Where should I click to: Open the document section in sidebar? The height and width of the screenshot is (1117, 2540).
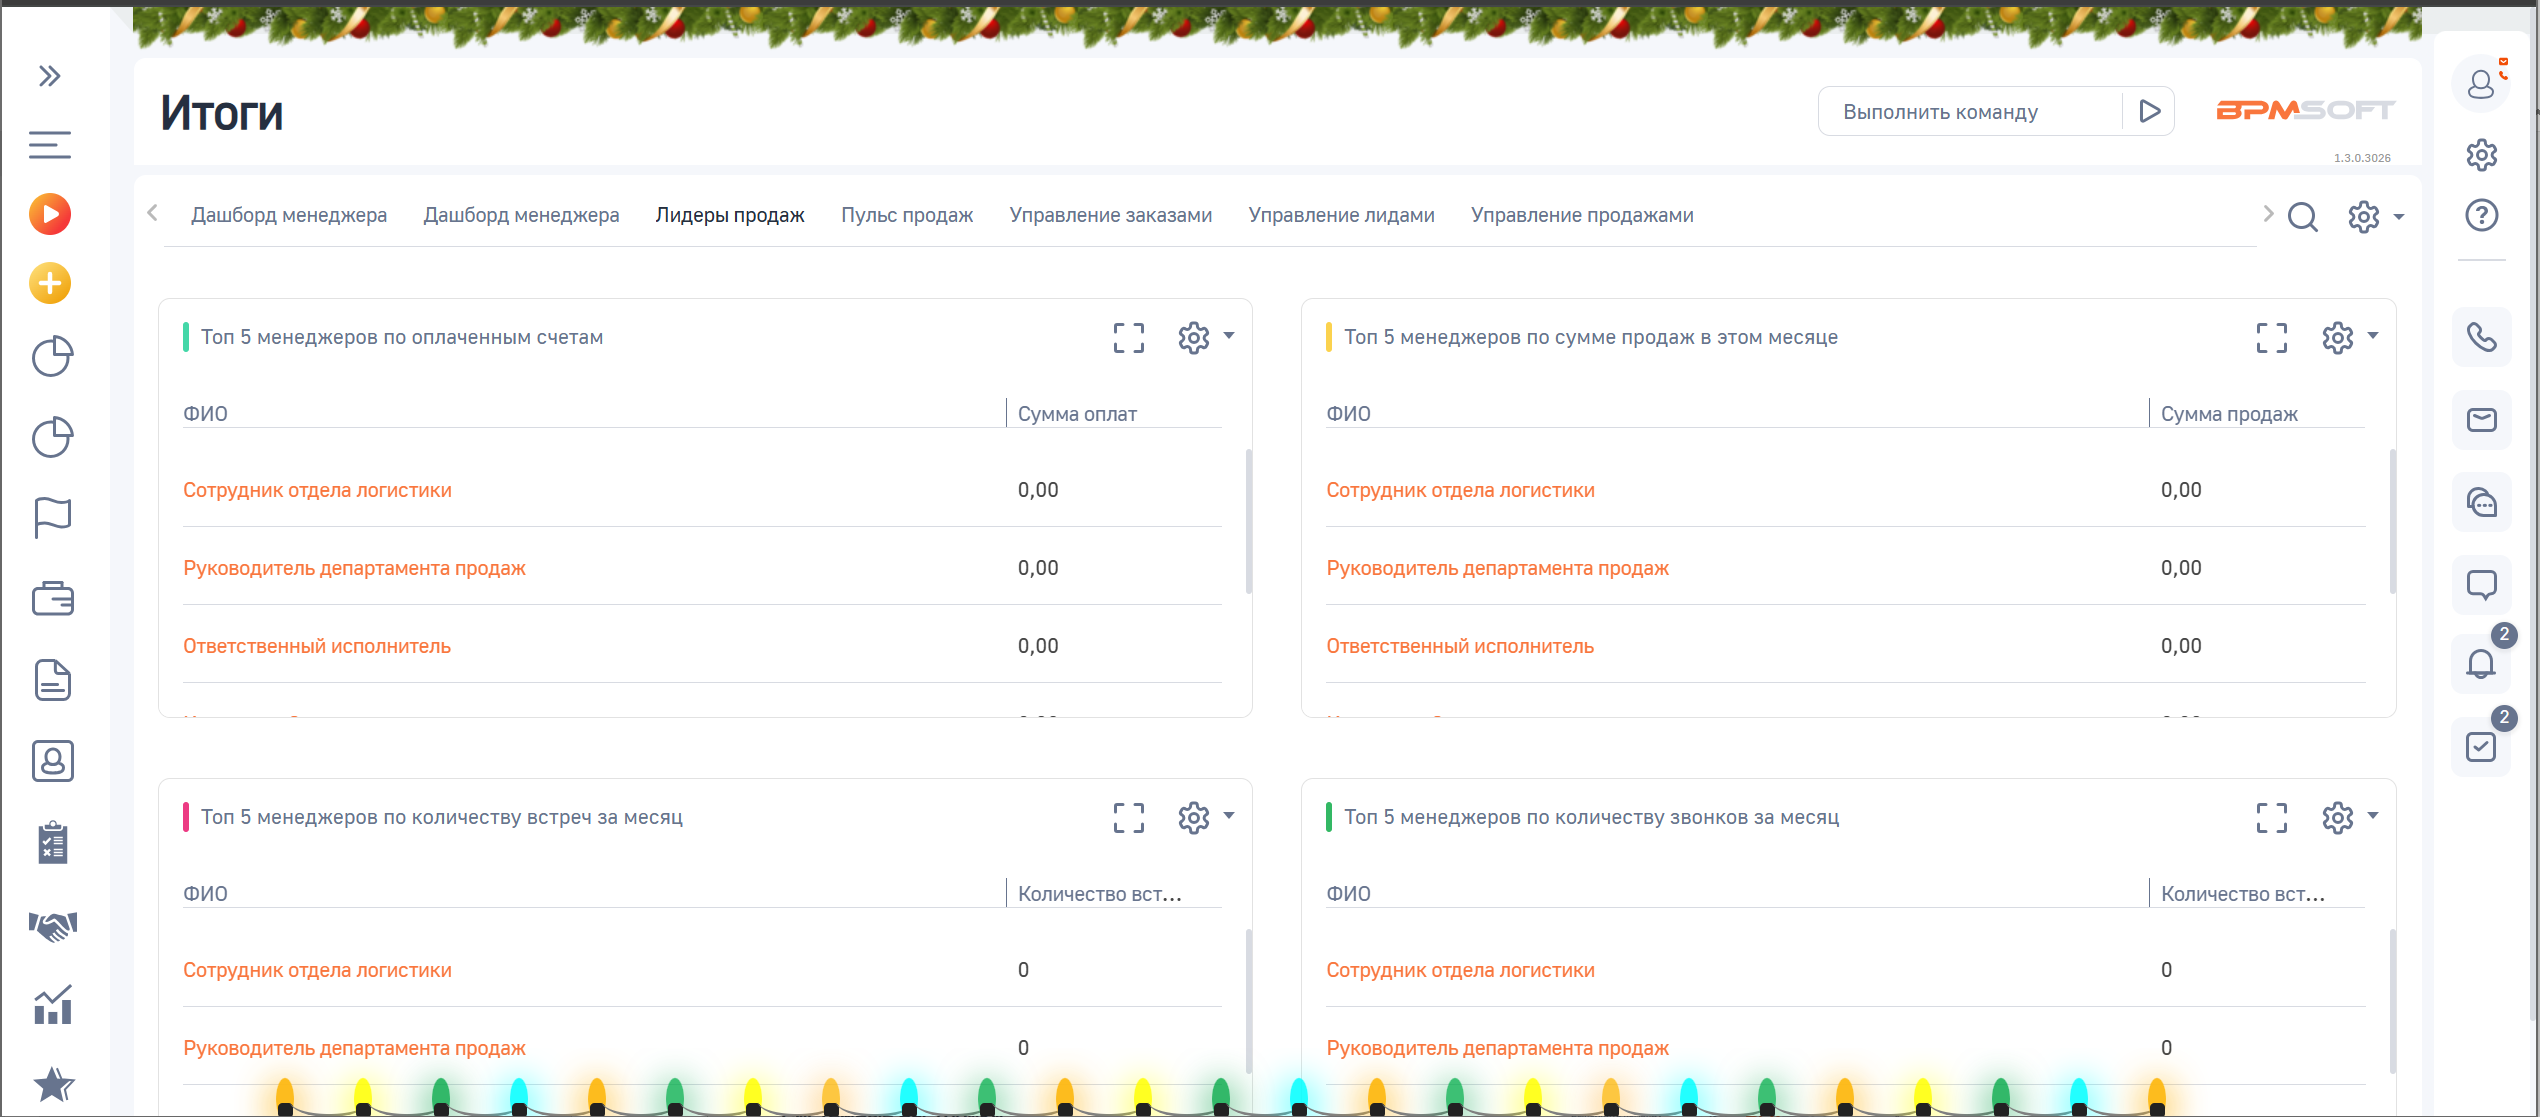52,680
